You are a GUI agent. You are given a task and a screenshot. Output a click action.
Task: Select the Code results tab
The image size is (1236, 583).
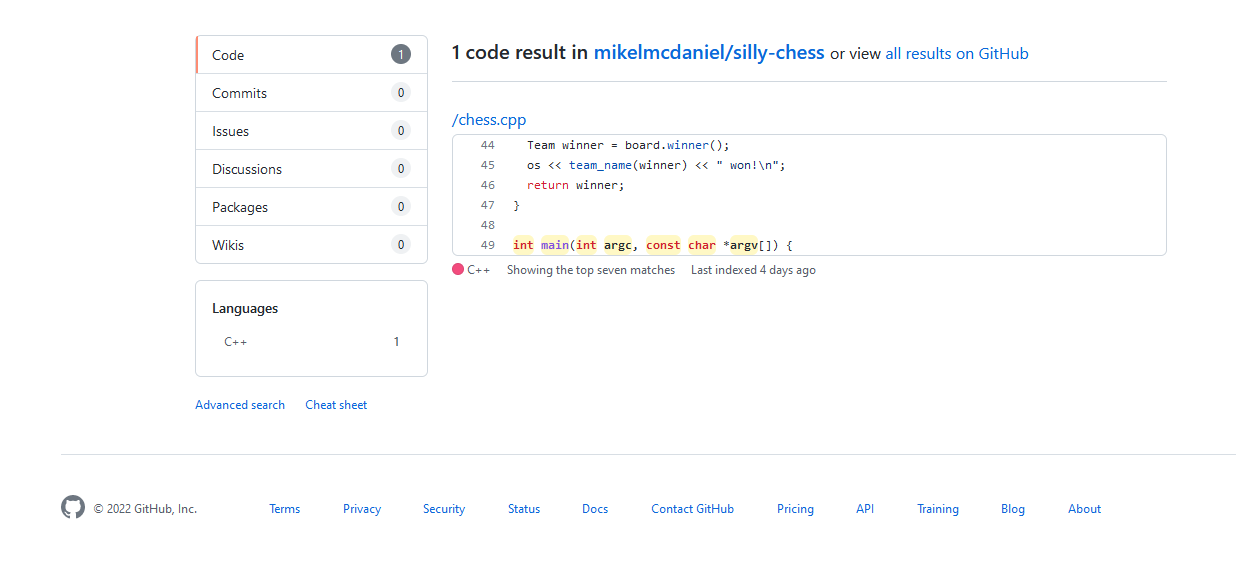(311, 55)
